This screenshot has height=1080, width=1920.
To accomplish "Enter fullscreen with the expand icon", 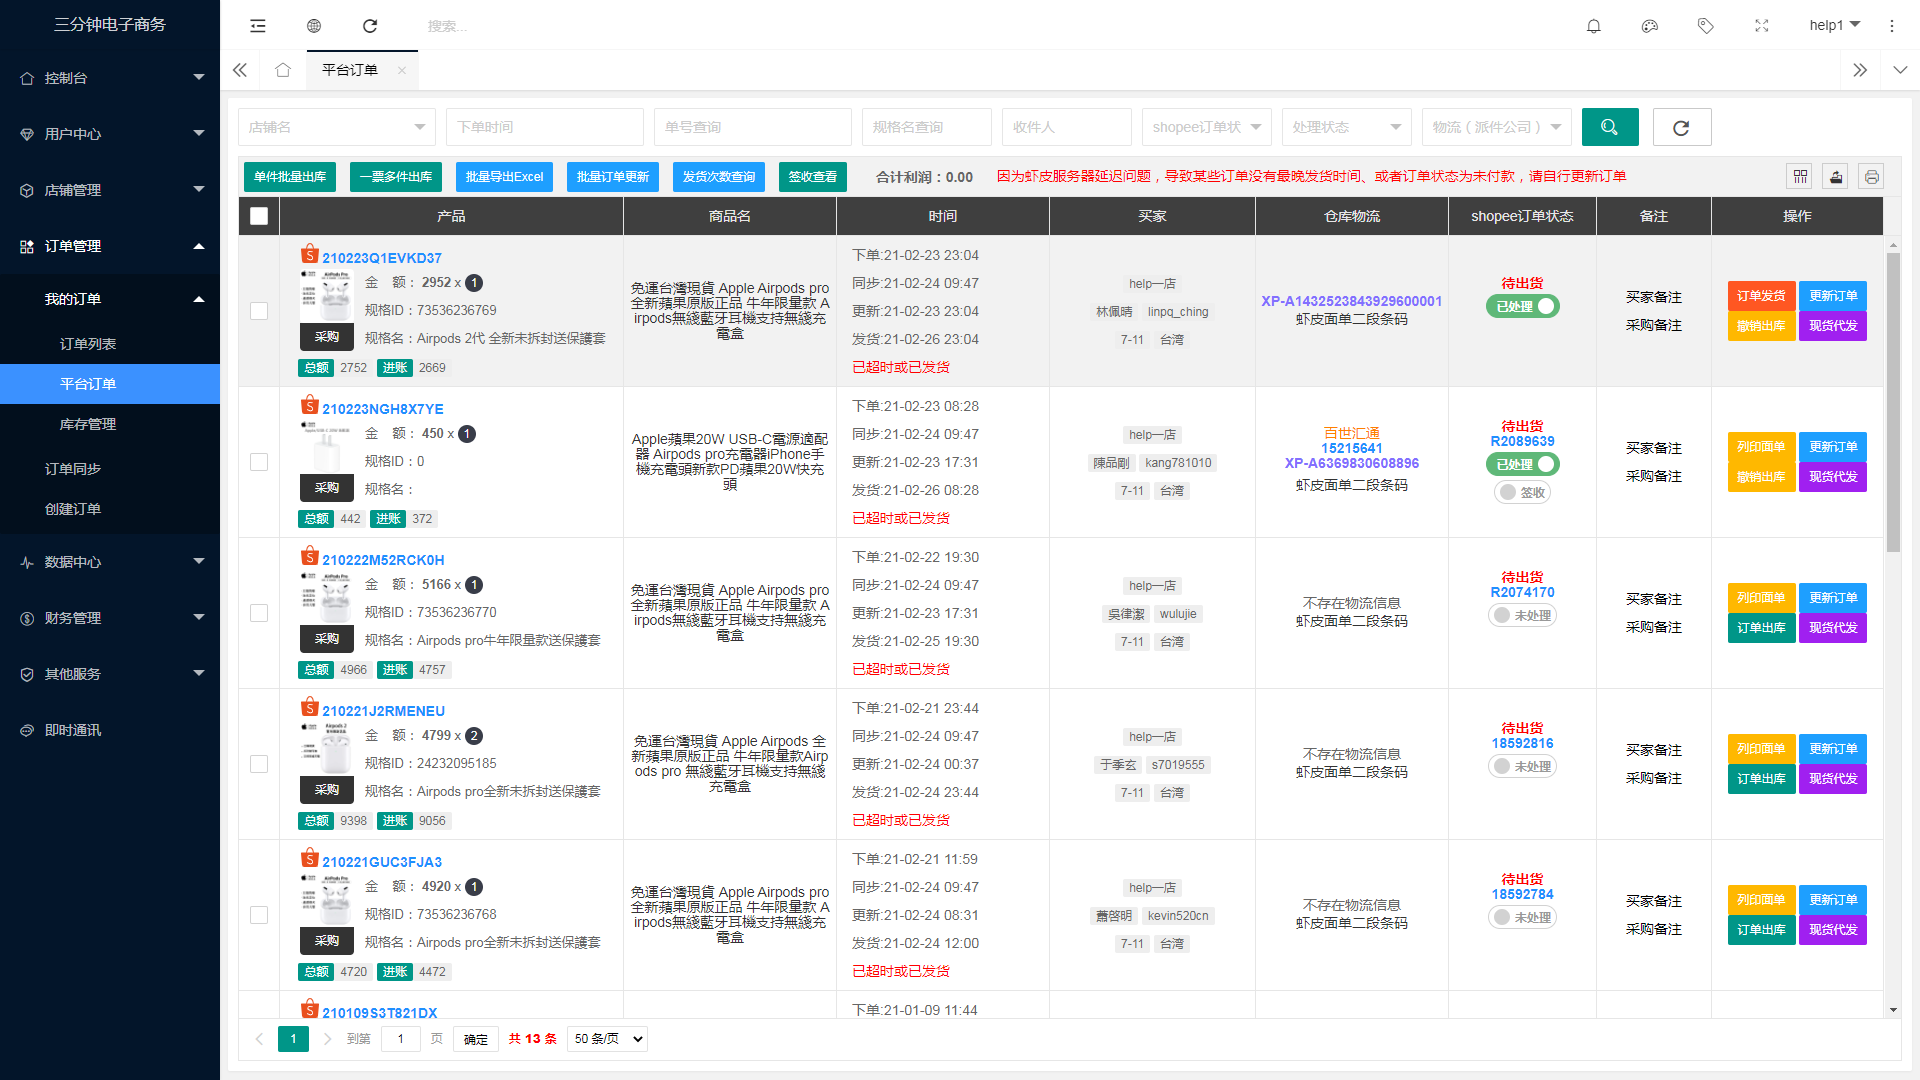I will pos(1762,26).
